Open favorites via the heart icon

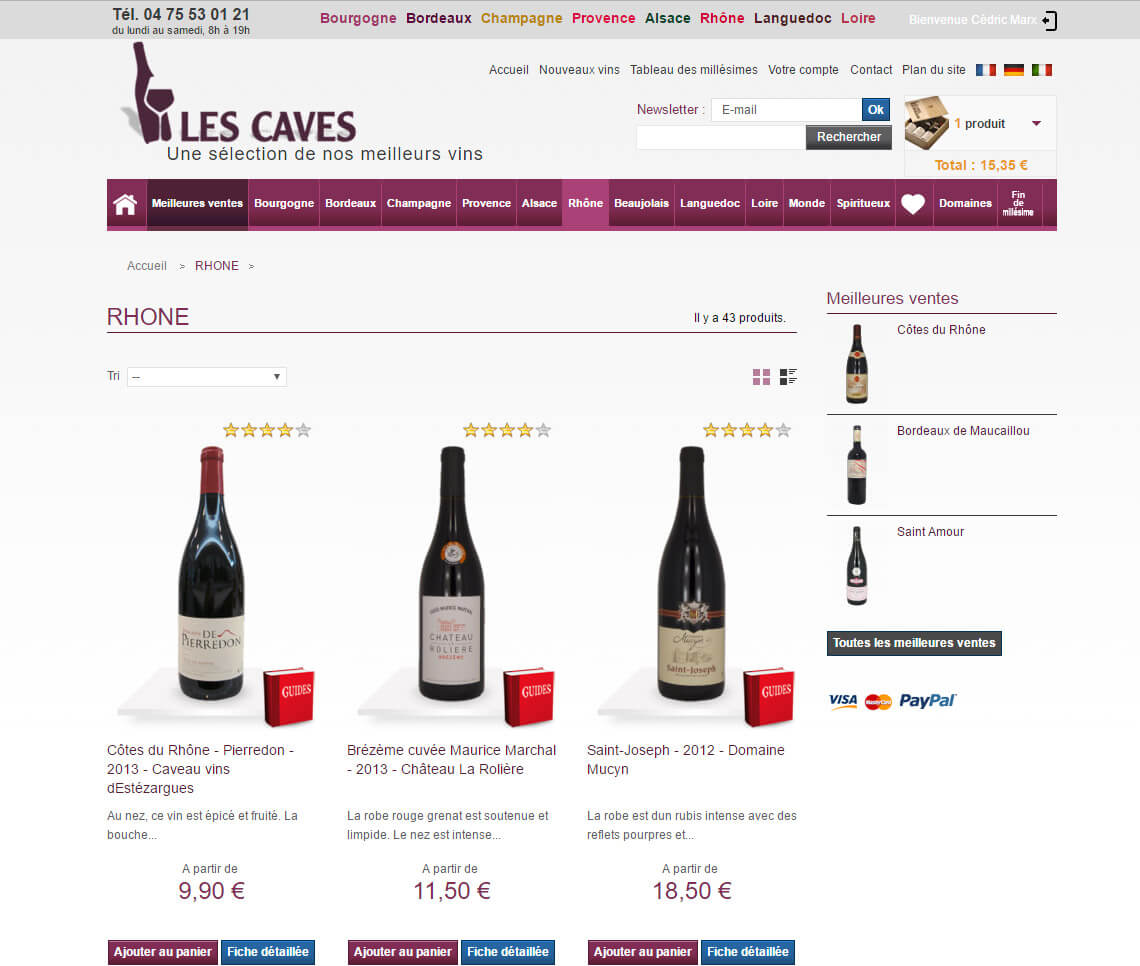[913, 204]
